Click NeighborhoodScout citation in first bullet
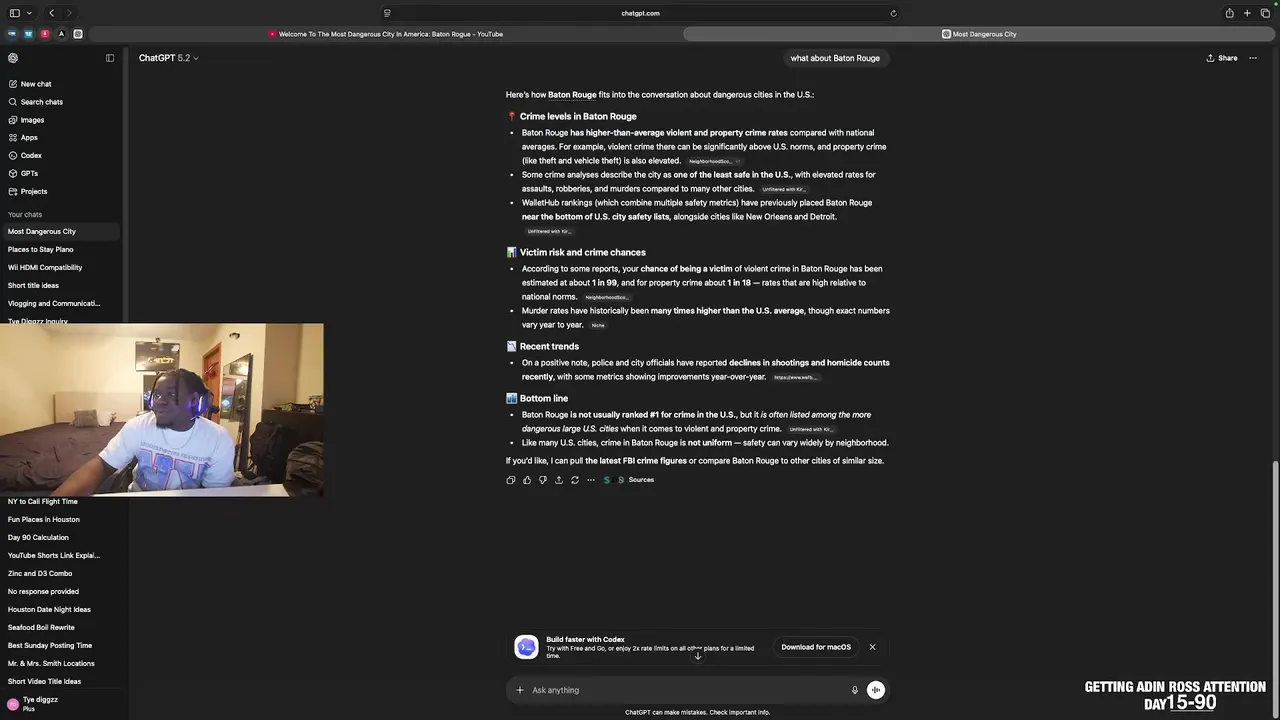The height and width of the screenshot is (720, 1280). 714,161
